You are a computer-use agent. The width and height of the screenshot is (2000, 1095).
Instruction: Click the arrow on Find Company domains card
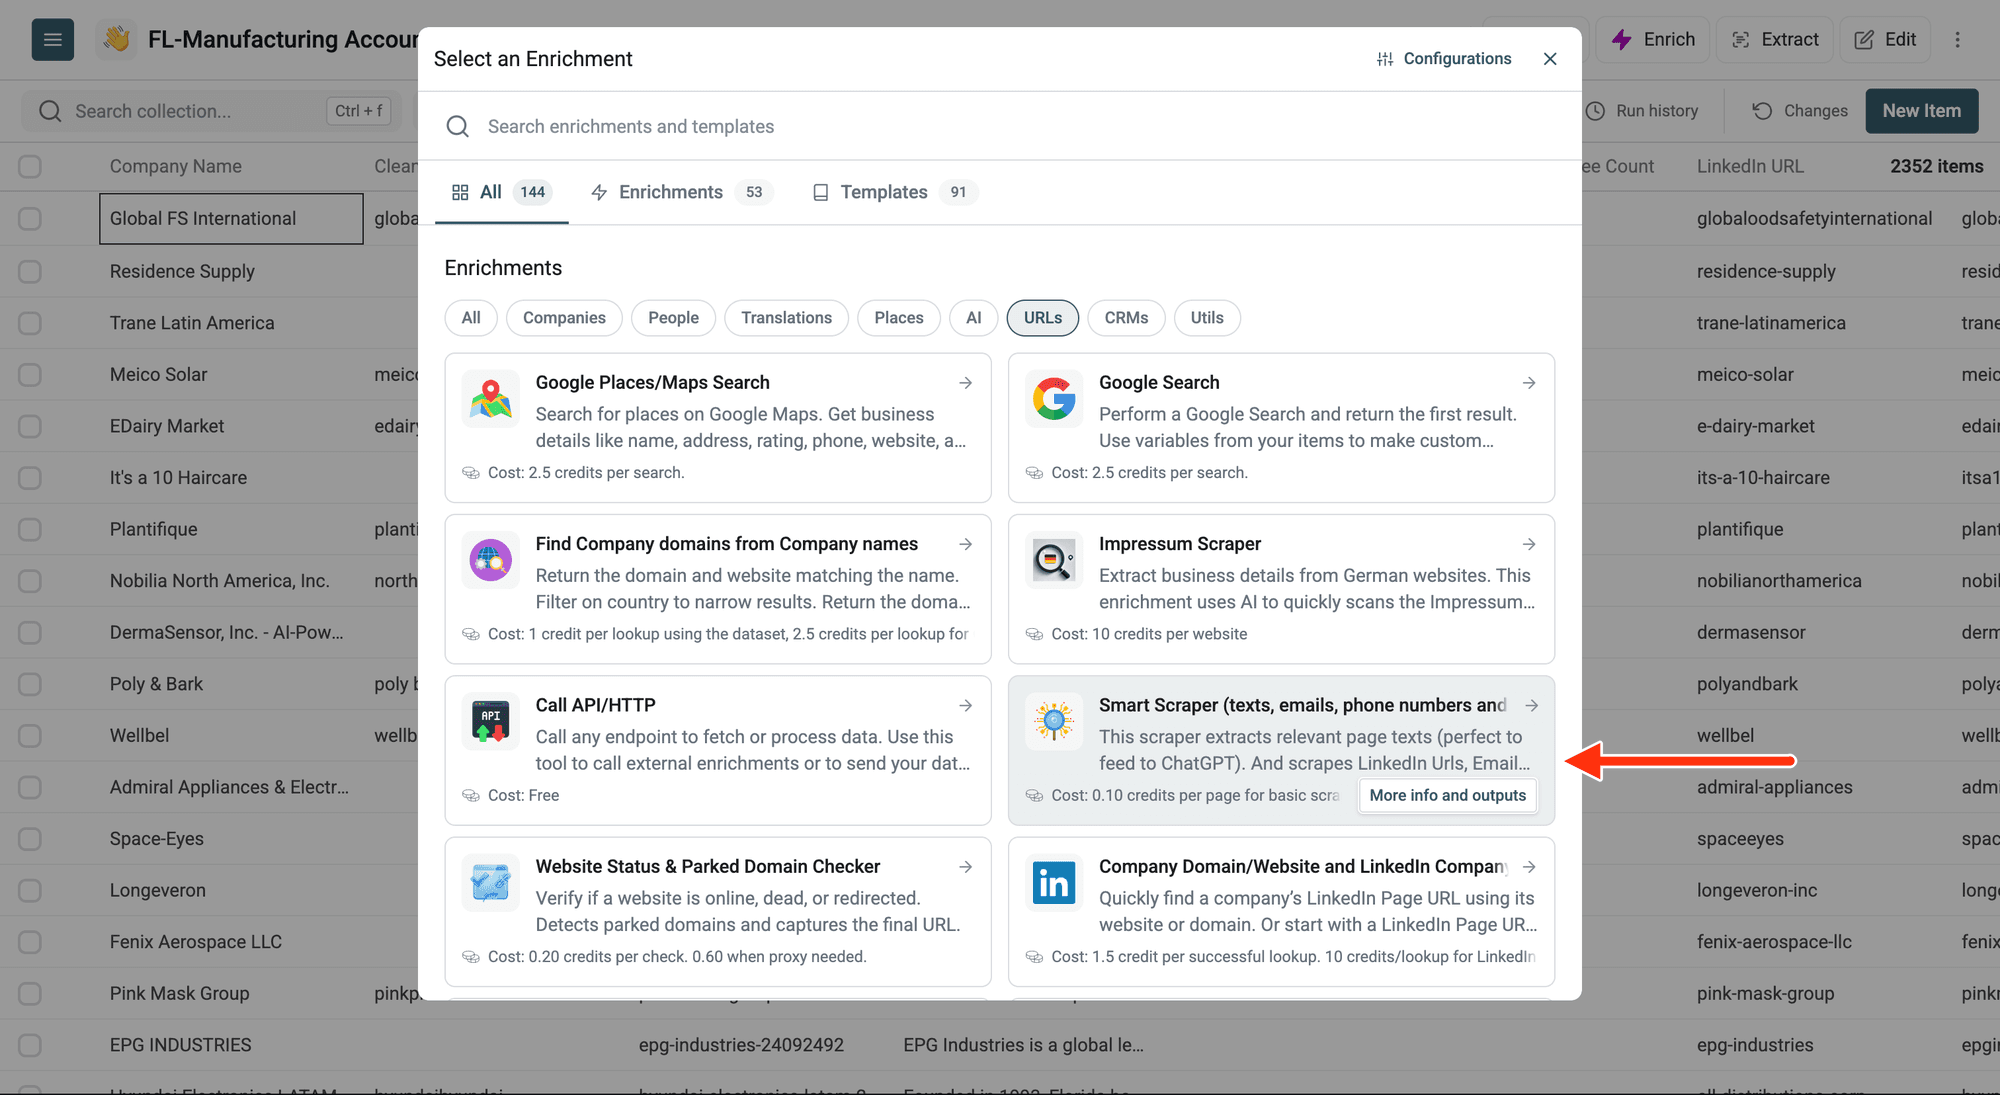point(966,544)
